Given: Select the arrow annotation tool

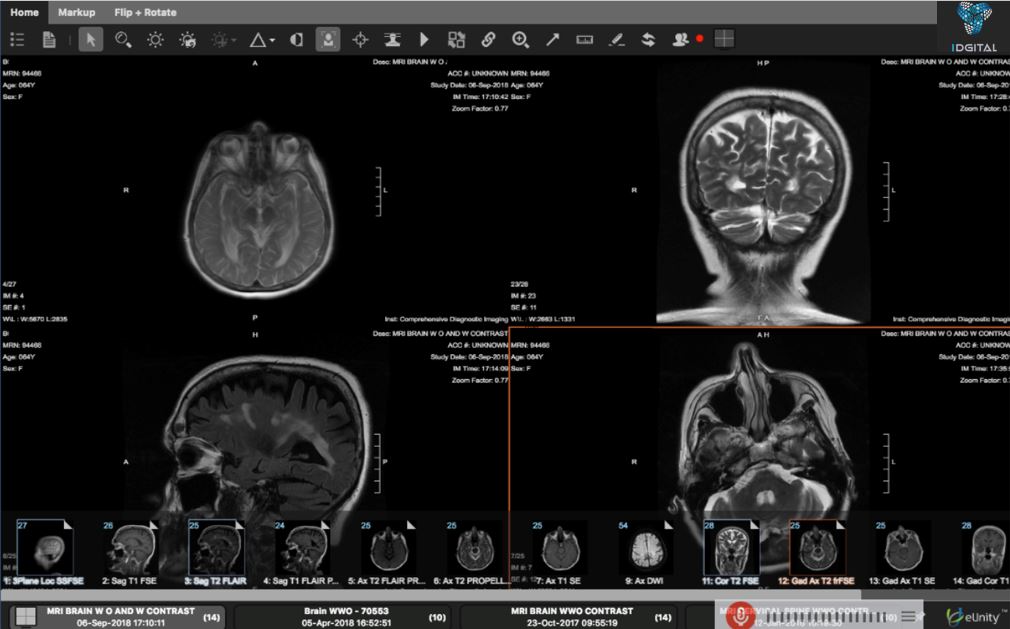Looking at the screenshot, I should click(x=552, y=40).
